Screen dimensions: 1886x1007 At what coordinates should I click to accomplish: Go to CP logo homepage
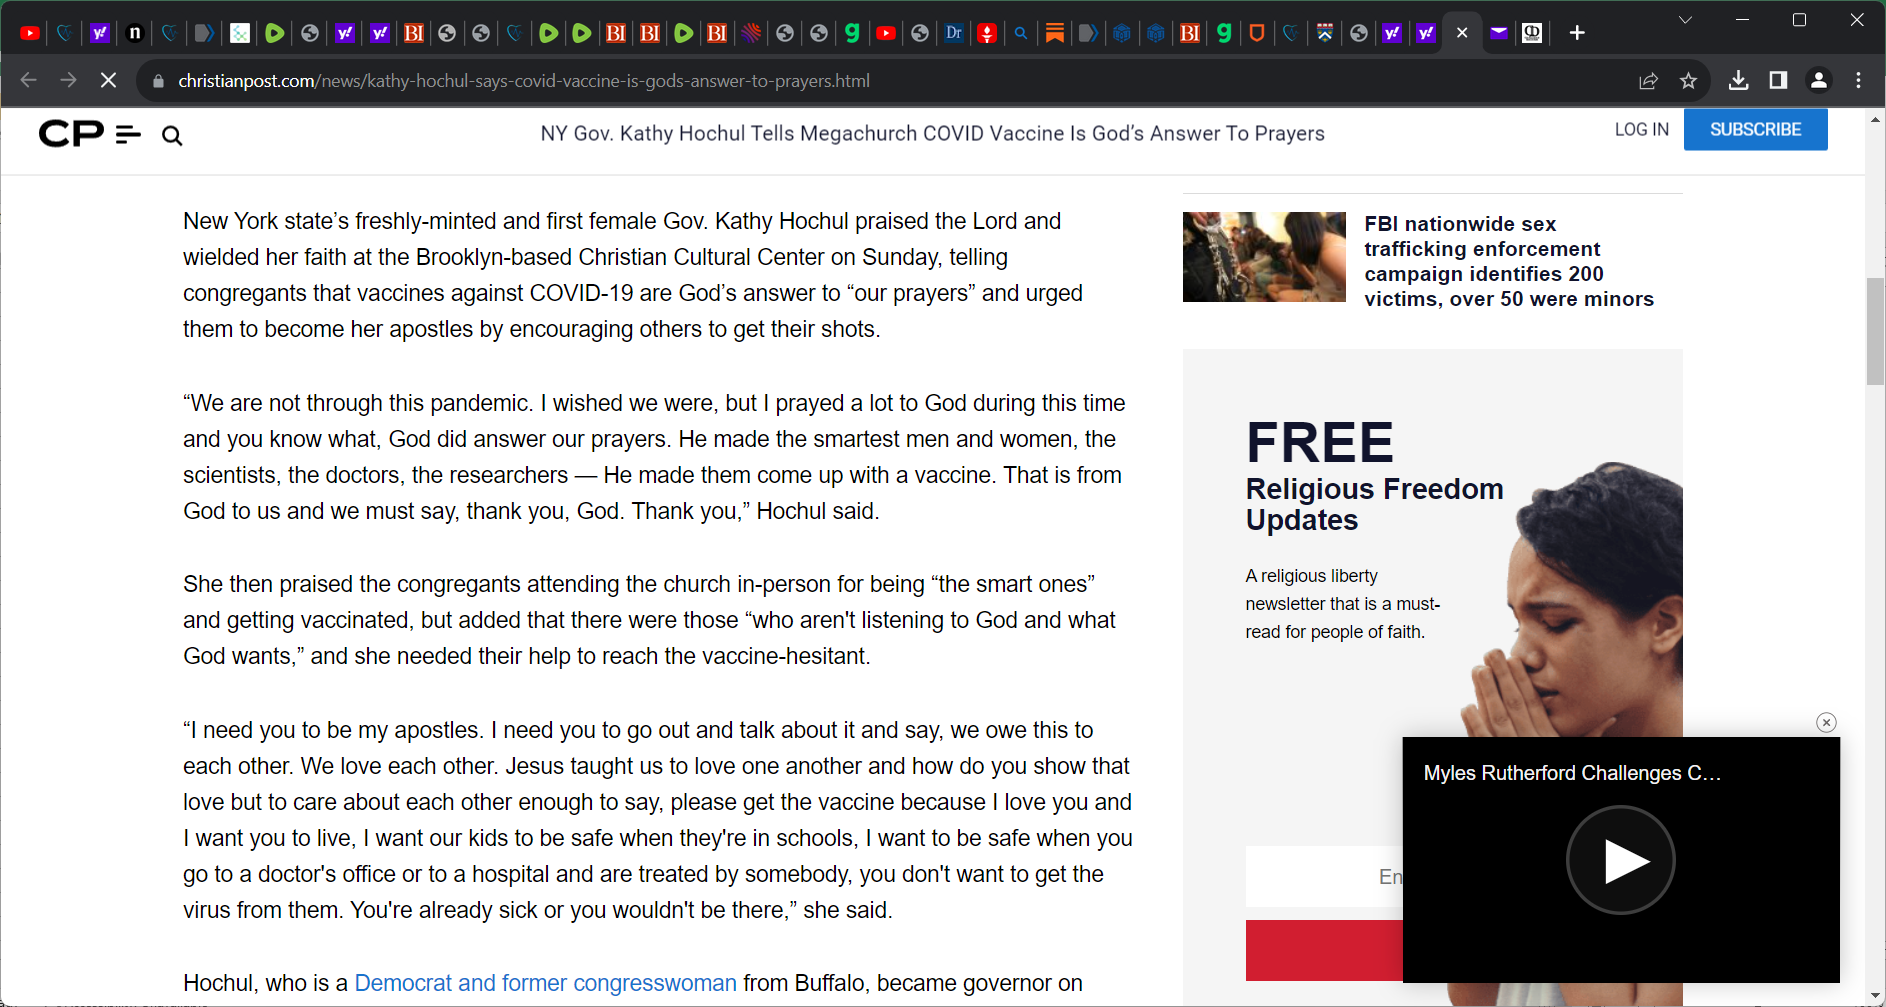tap(71, 133)
